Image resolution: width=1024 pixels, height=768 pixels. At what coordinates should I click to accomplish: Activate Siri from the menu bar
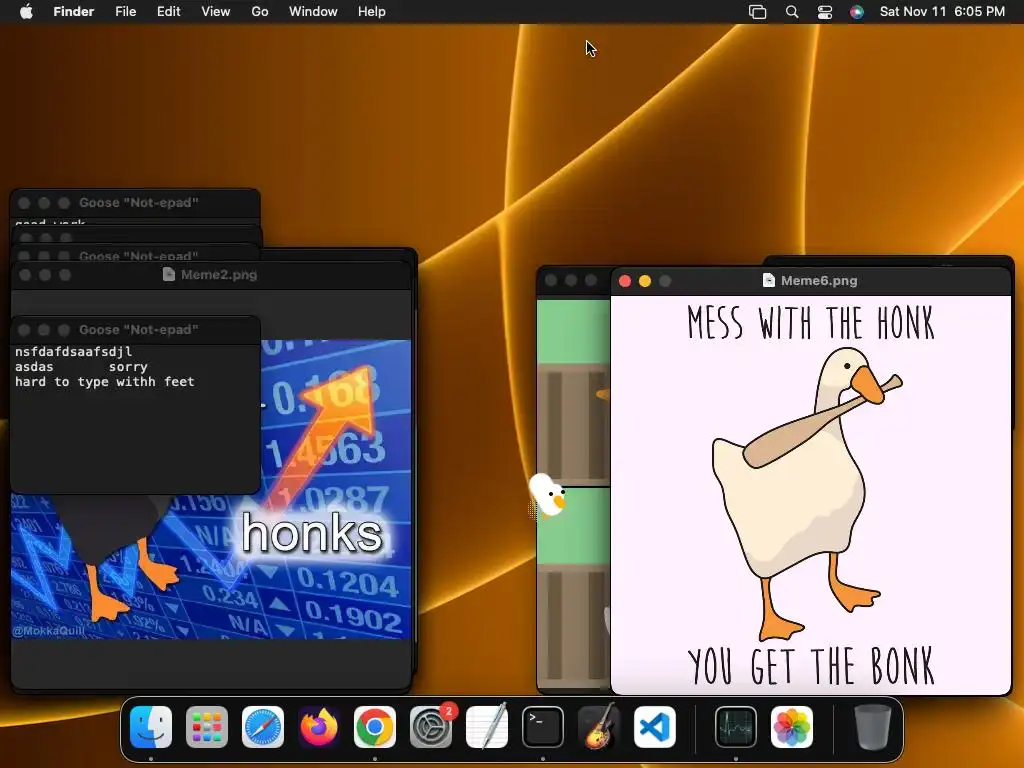pos(857,12)
